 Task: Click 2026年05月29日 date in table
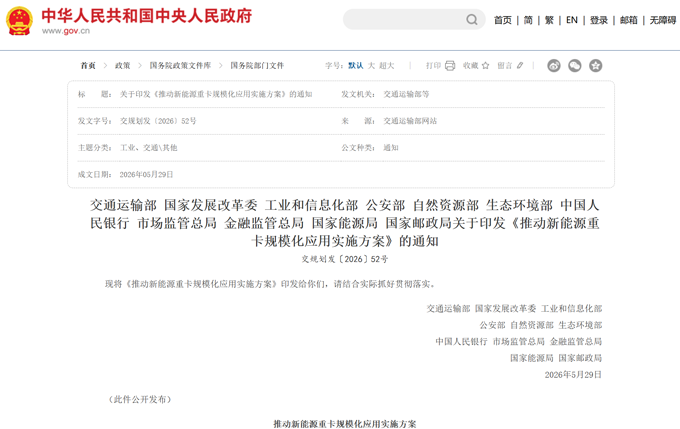pos(146,174)
